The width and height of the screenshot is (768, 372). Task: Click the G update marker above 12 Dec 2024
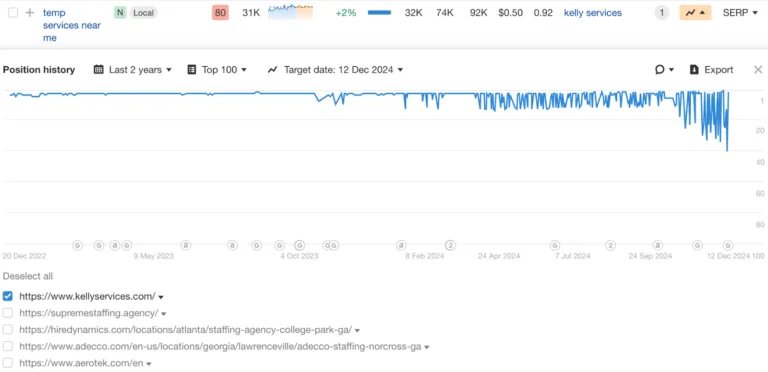[728, 245]
